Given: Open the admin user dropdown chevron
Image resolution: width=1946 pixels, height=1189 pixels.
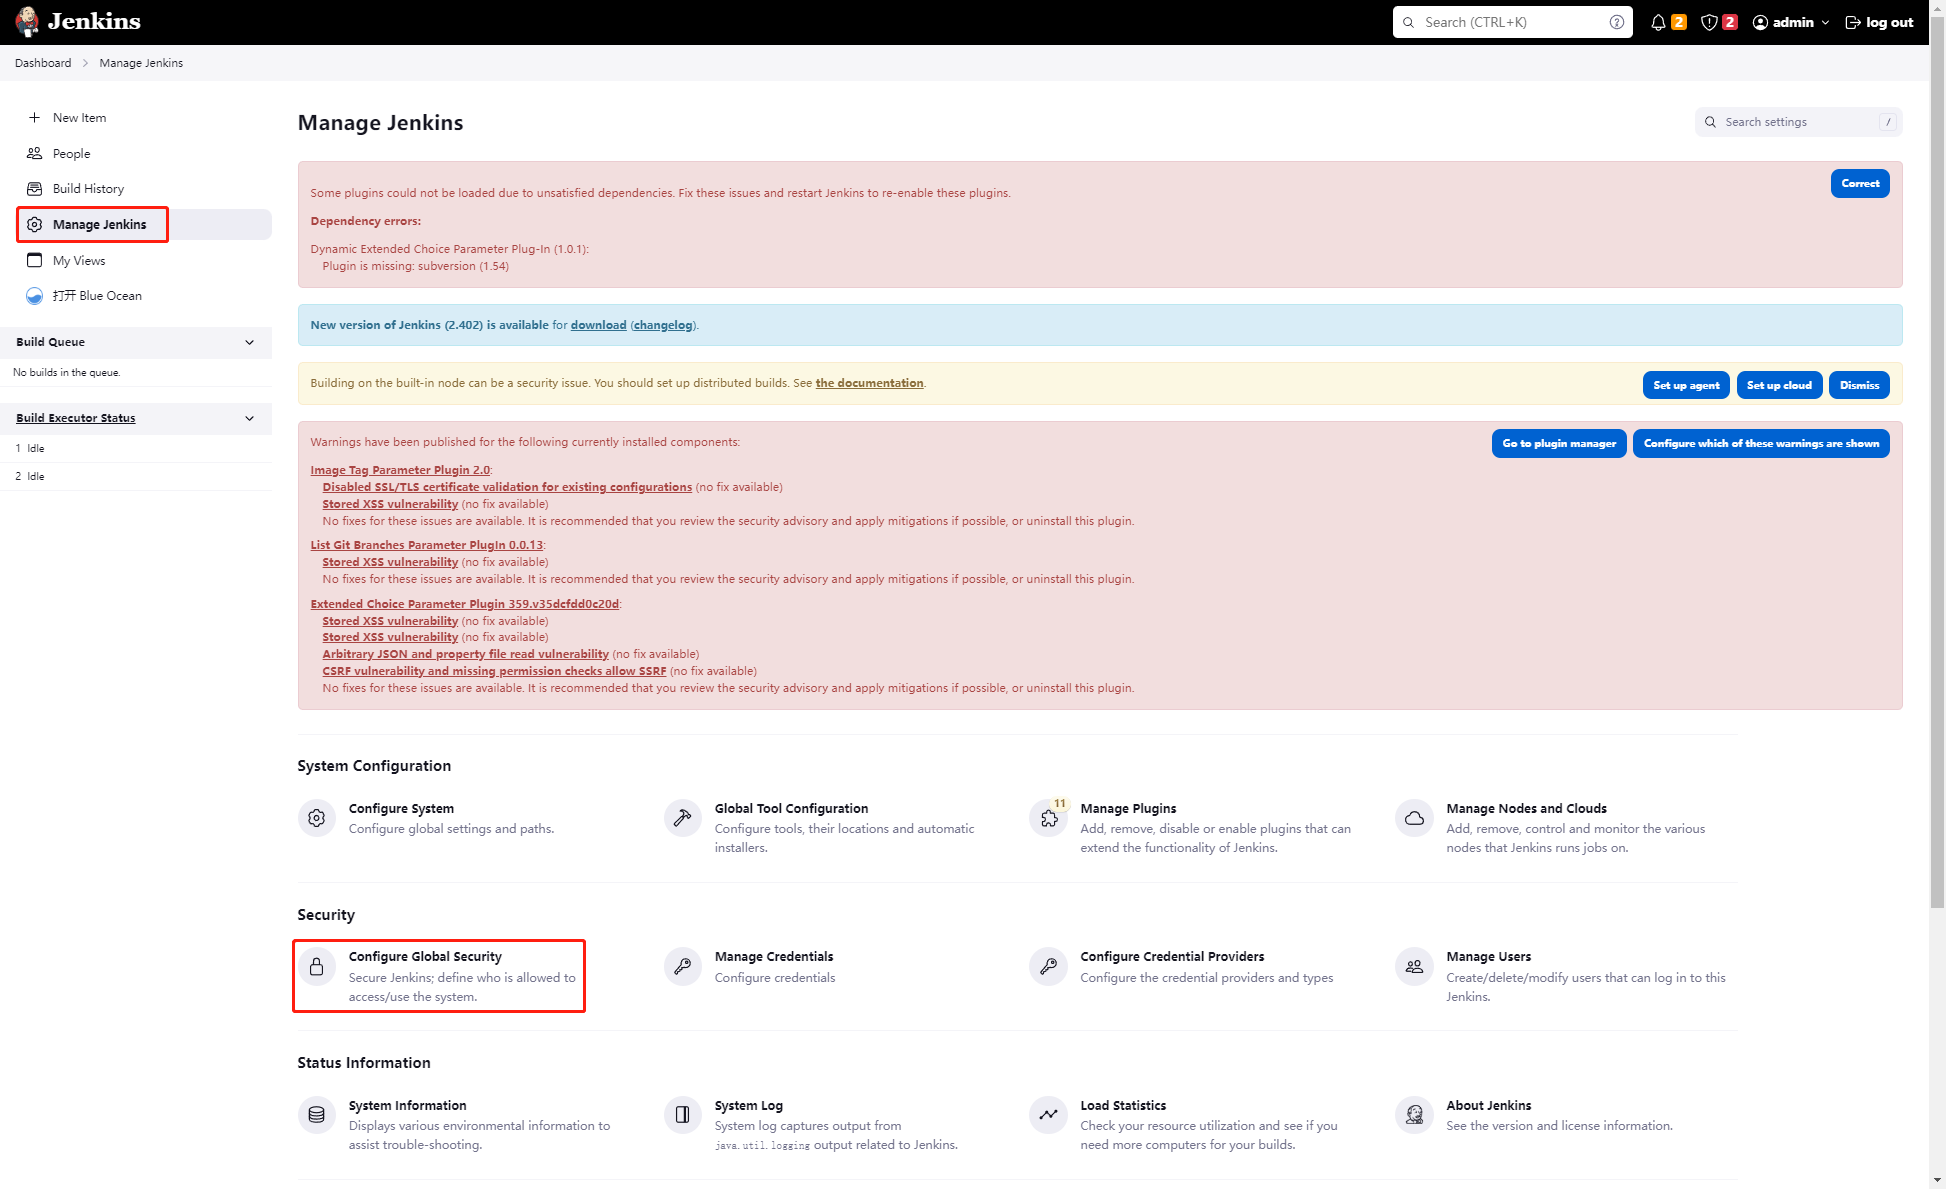Looking at the screenshot, I should click(1825, 22).
